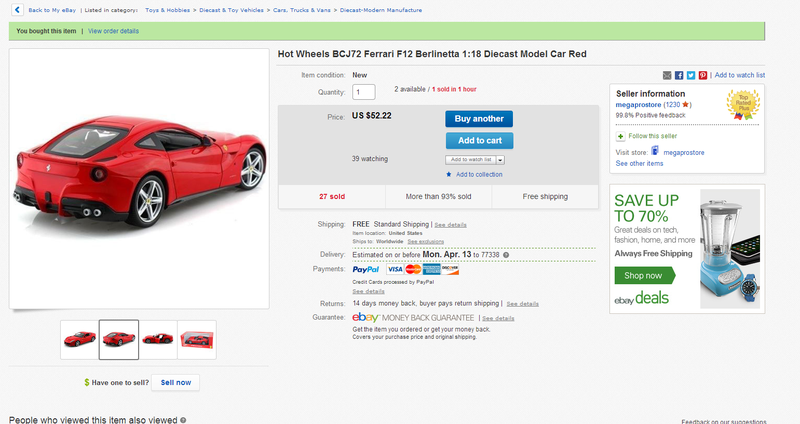Pin the listing on Pinterest
The image size is (800, 424).
[703, 75]
